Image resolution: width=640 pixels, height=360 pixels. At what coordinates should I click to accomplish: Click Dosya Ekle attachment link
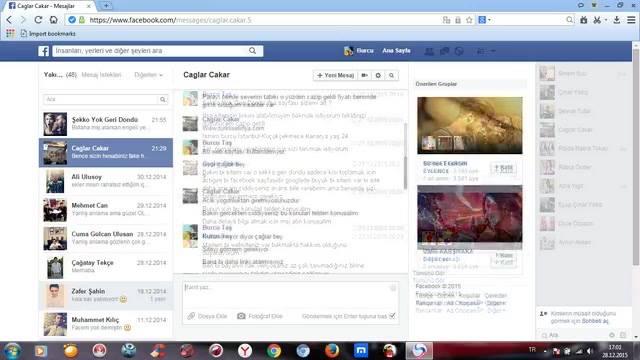207,316
